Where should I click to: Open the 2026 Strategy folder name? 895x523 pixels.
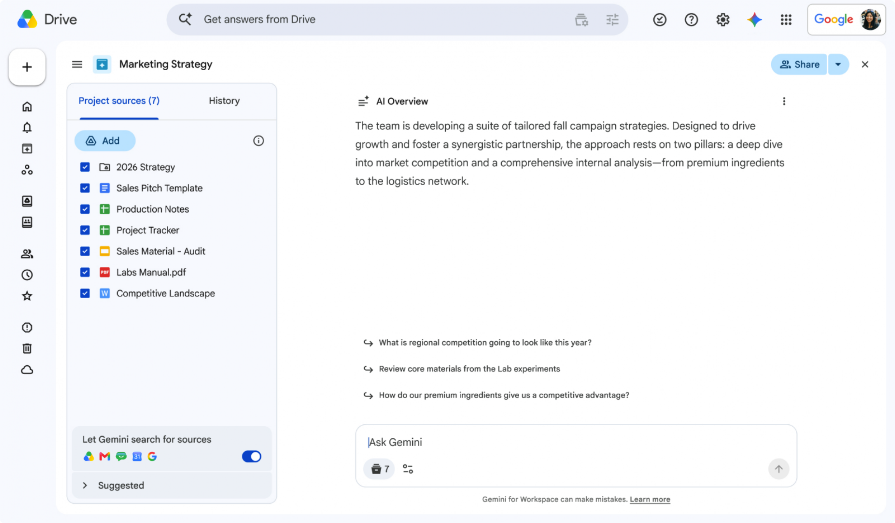(x=146, y=167)
